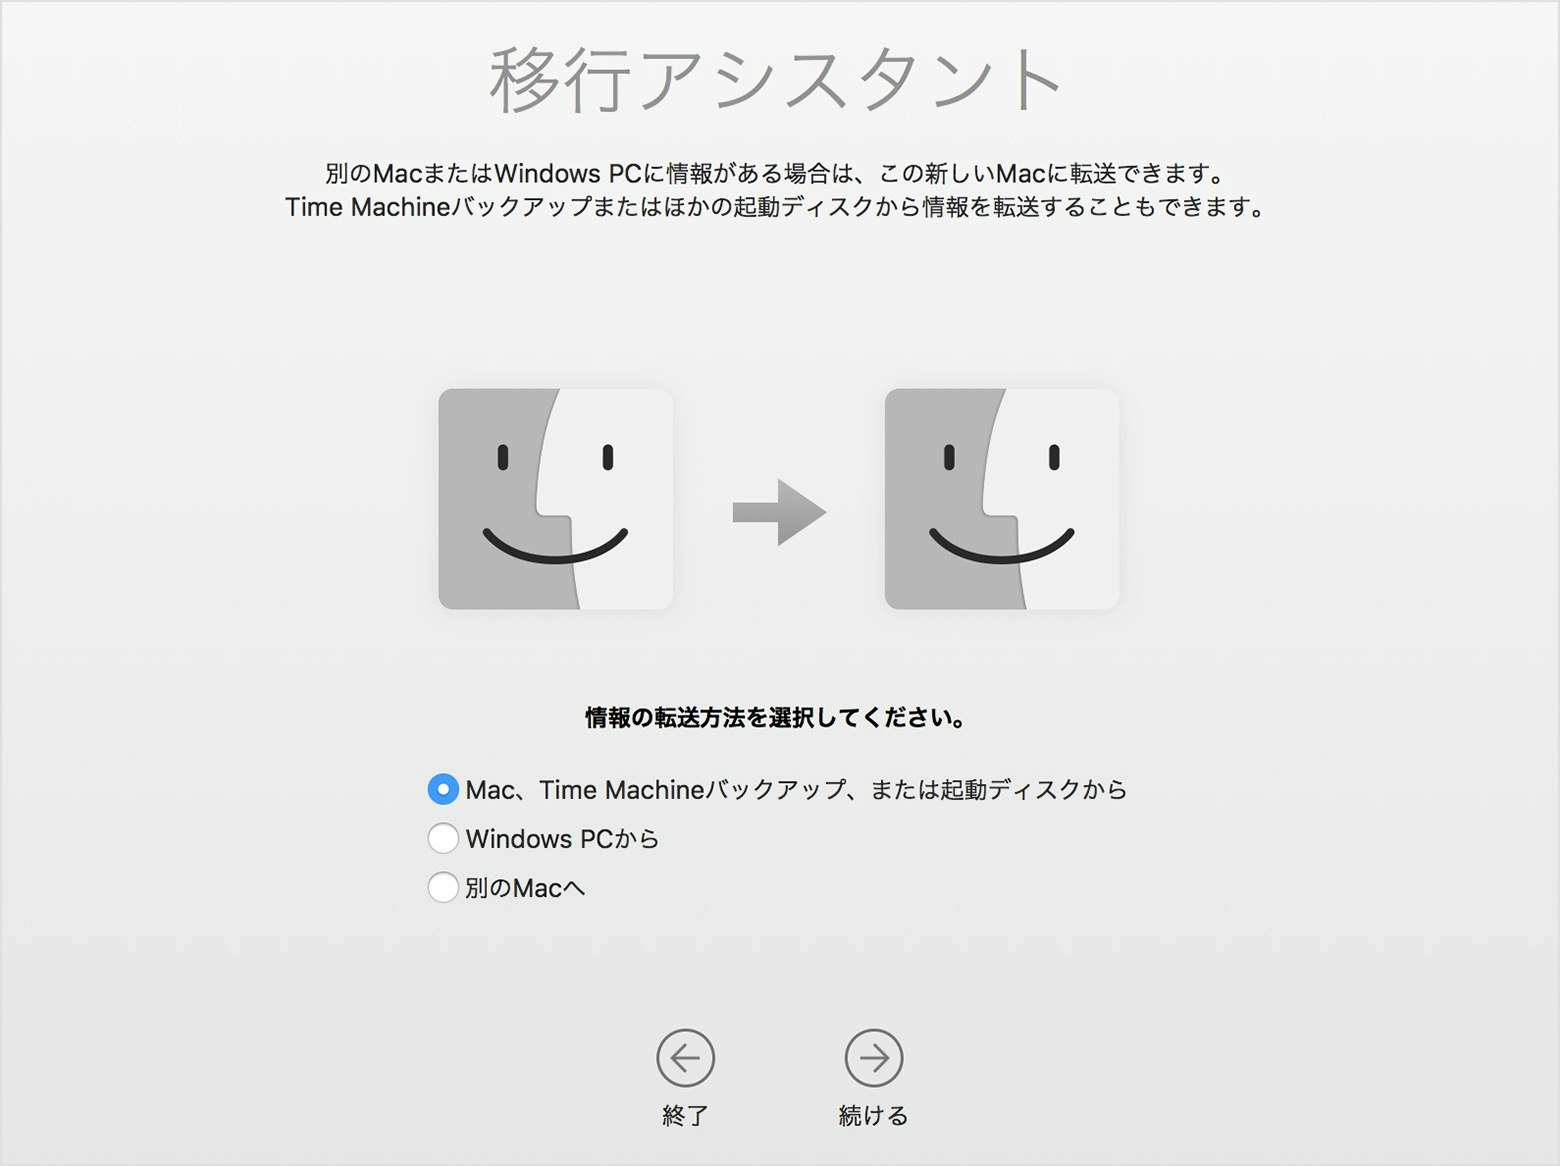Screen dimensions: 1560x1166
Task: Click the 続ける button to continue
Action: click(872, 1115)
